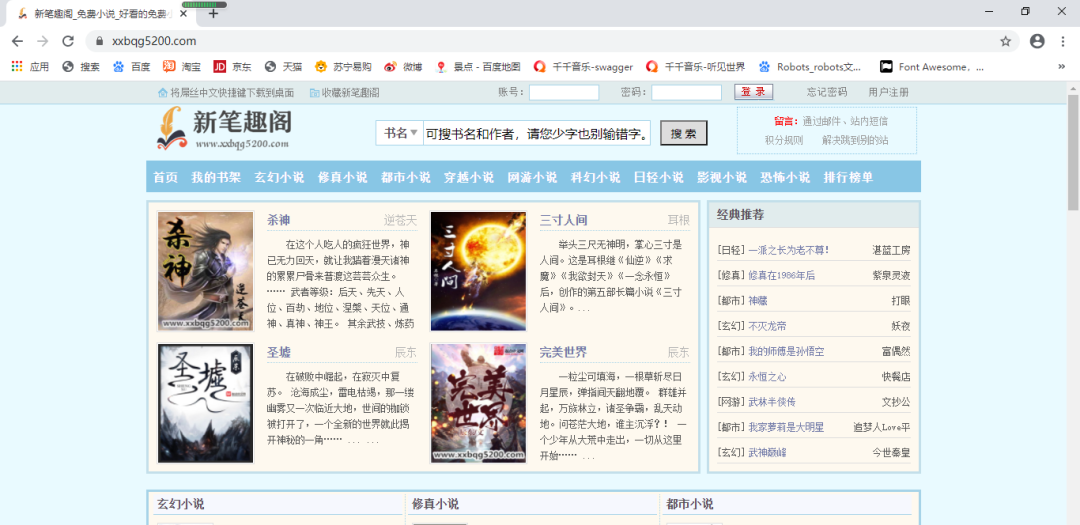
Task: Open the 千千音乐-听见世界 bookmark
Action: pyautogui.click(x=696, y=67)
